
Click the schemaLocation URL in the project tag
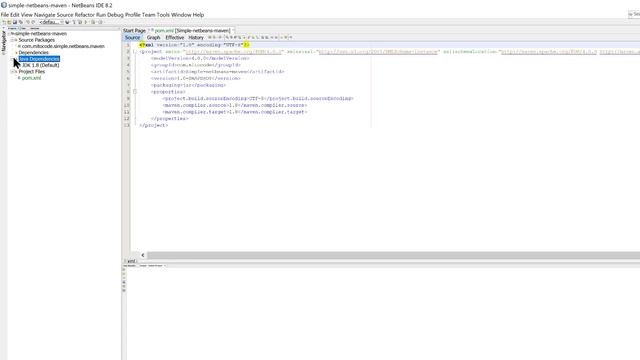(x=549, y=52)
